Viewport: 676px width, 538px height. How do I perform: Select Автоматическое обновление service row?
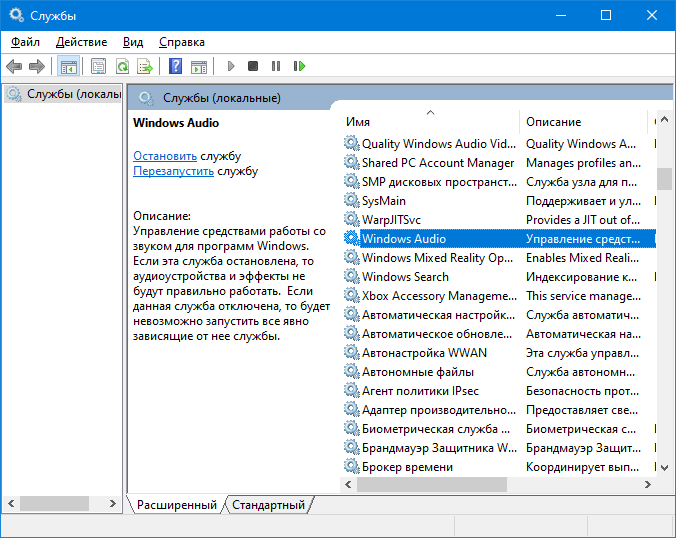pos(499,334)
